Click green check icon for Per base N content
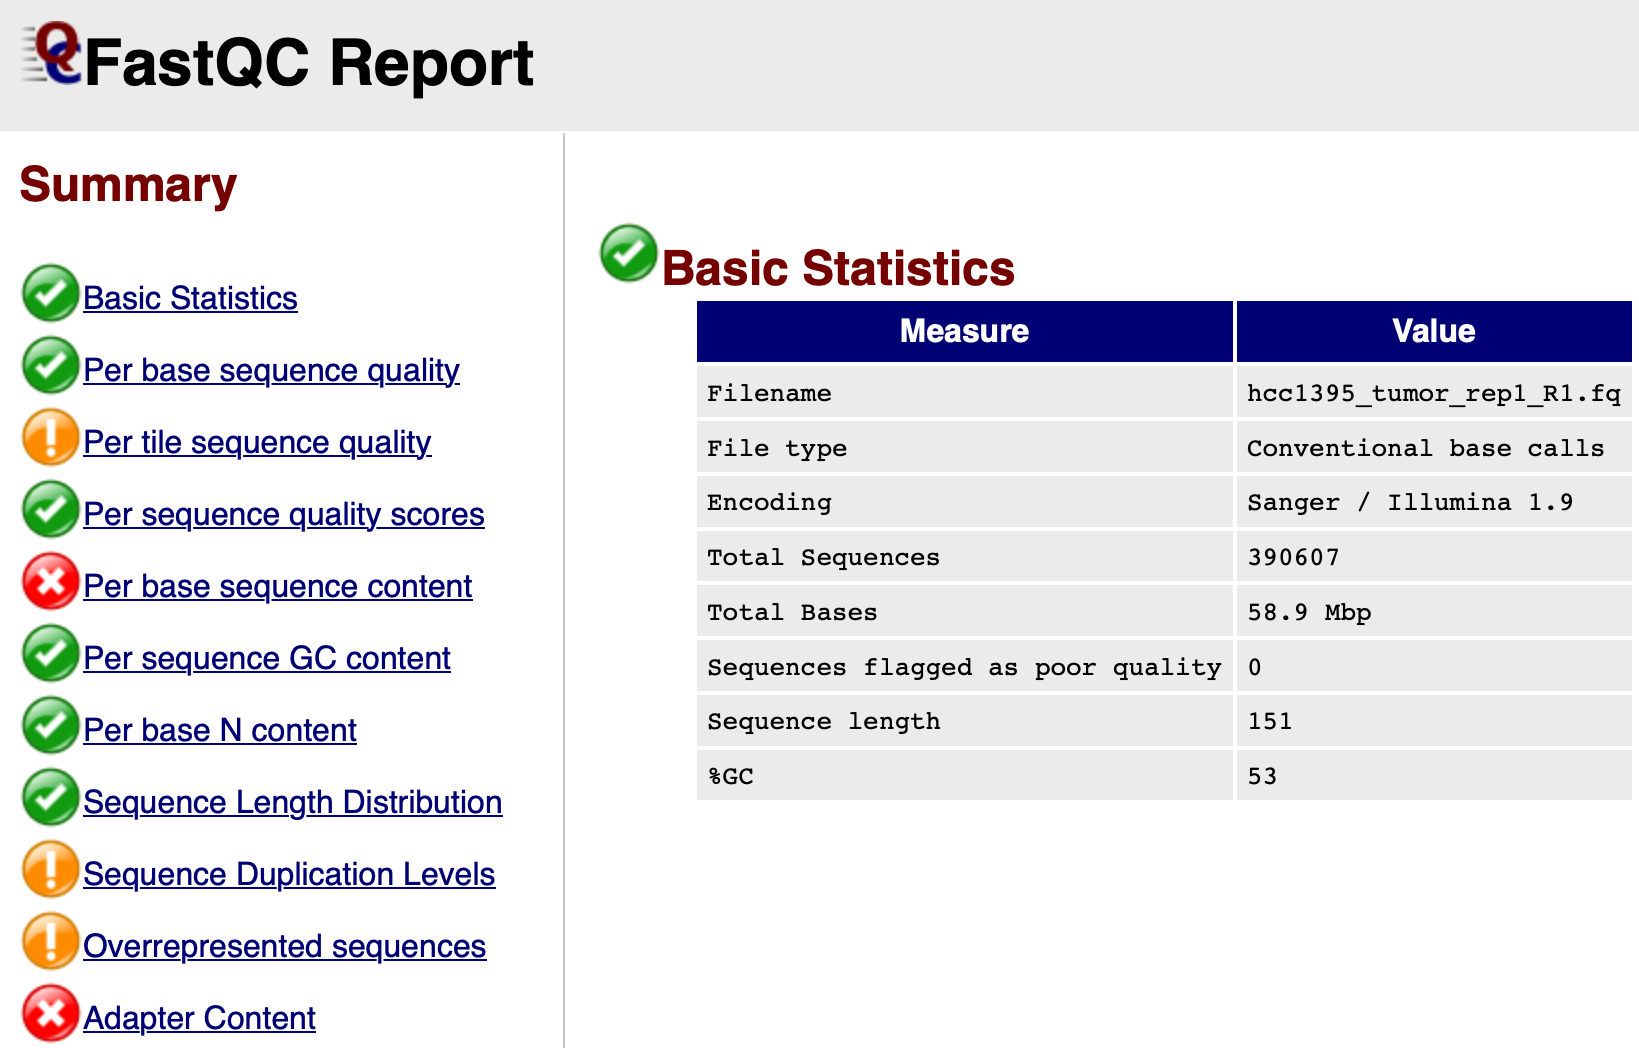This screenshot has width=1639, height=1048. coord(50,726)
